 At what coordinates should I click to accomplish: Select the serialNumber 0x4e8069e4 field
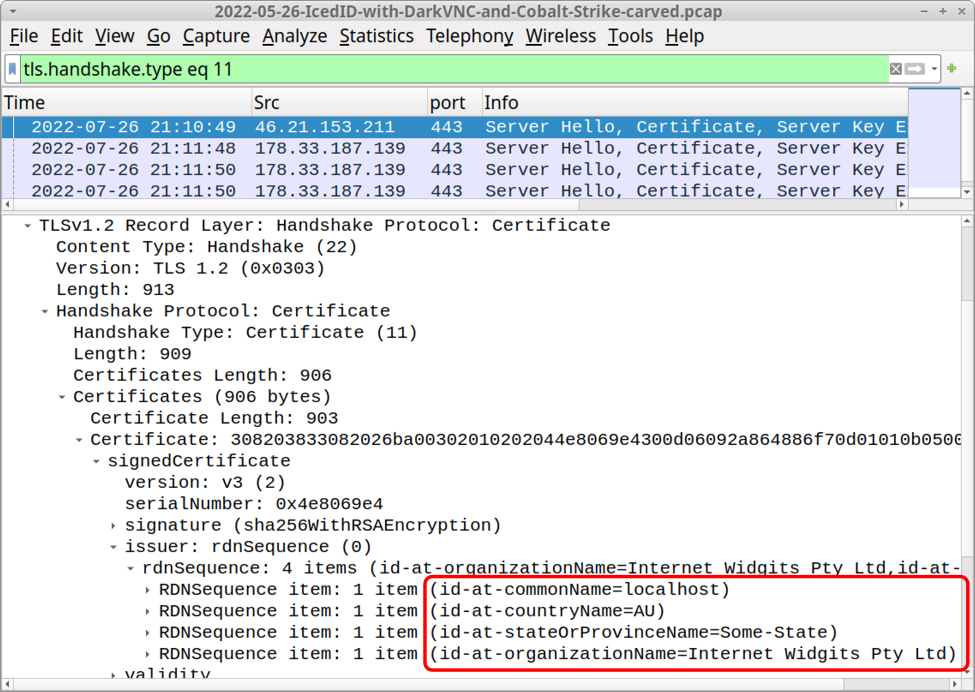coord(253,504)
